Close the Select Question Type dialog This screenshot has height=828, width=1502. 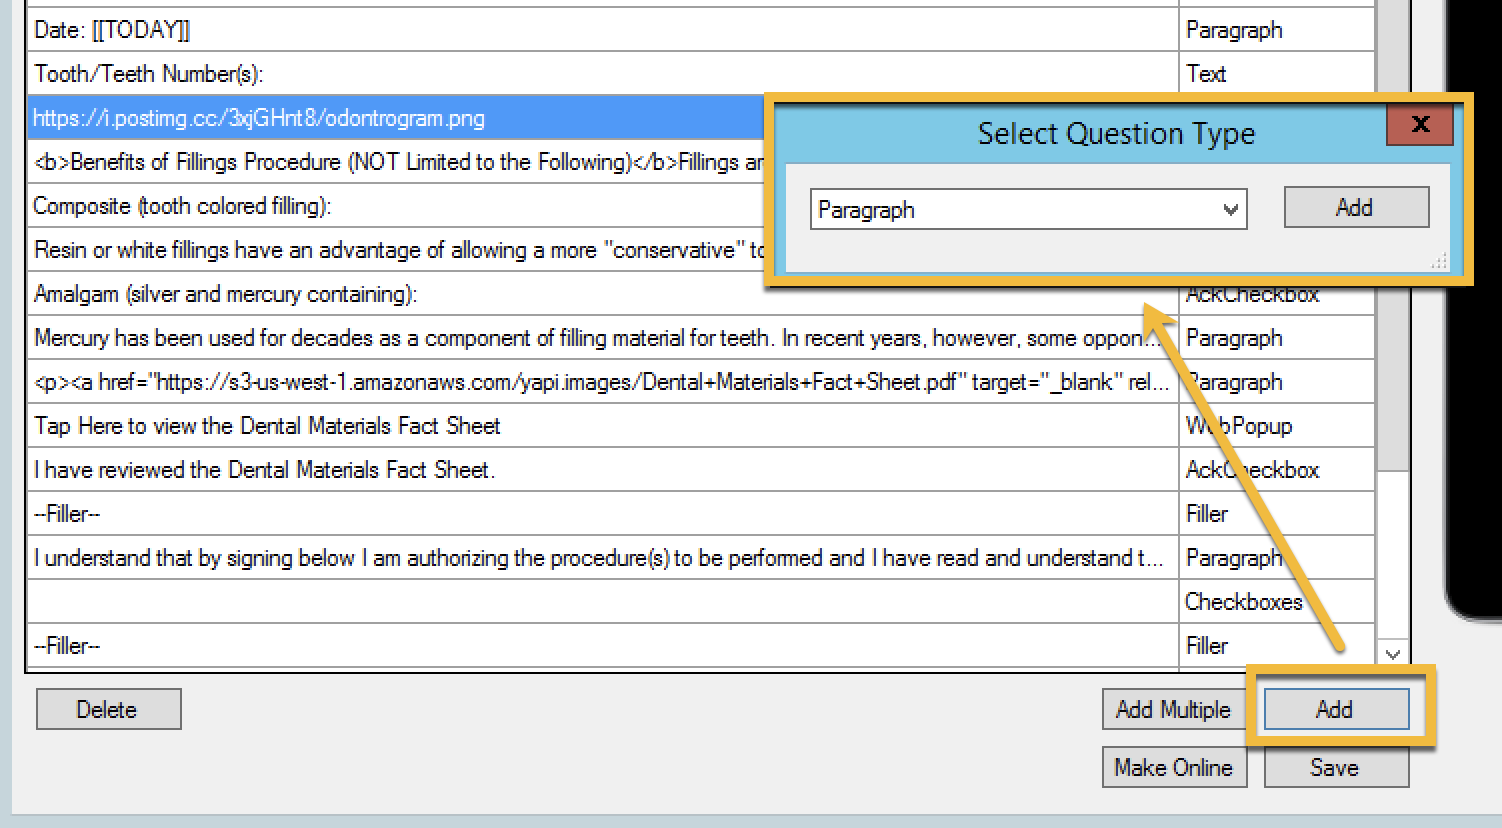click(1420, 125)
